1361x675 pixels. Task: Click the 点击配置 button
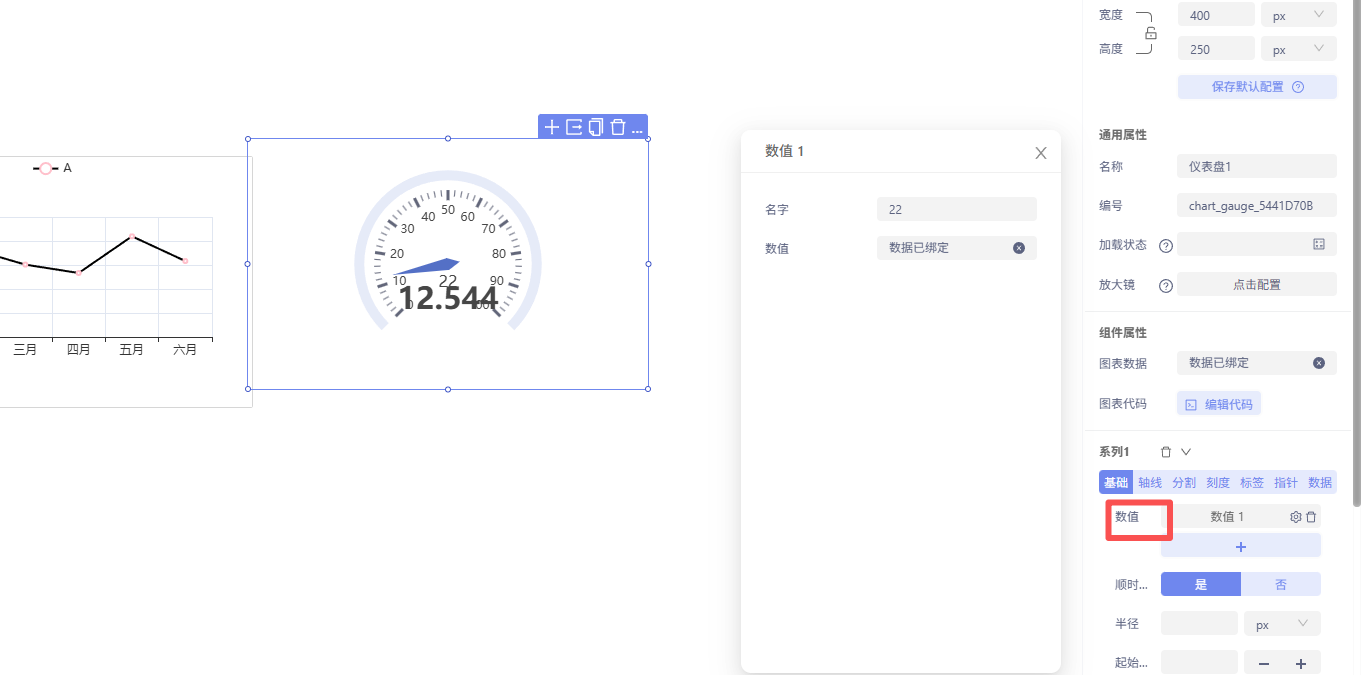[x=1257, y=284]
